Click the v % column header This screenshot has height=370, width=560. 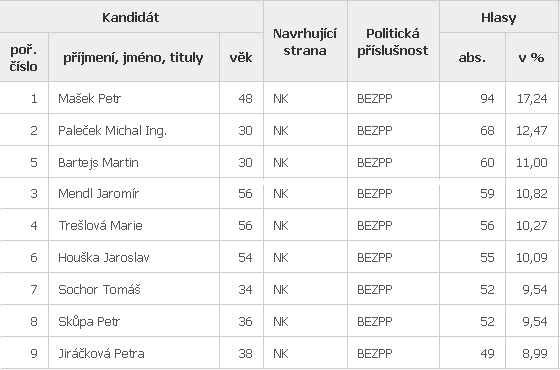coord(531,57)
